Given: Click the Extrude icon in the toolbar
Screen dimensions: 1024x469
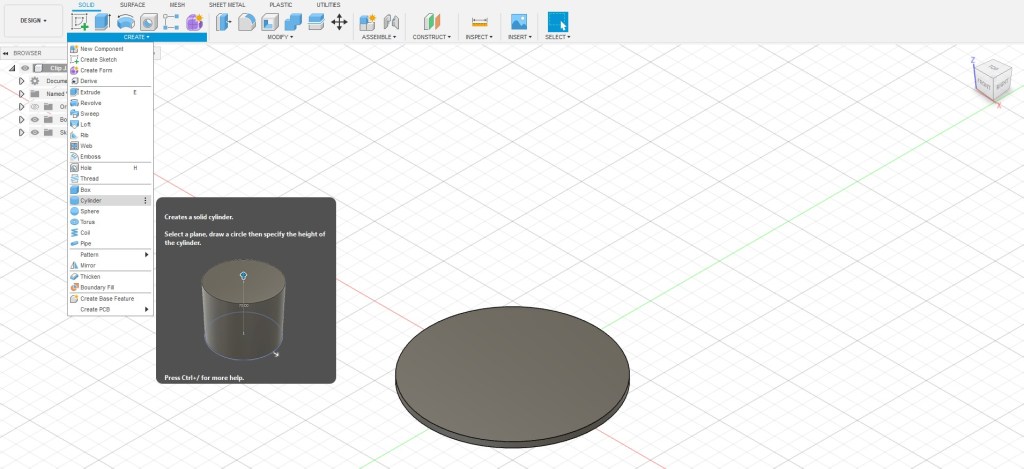Looking at the screenshot, I should pyautogui.click(x=102, y=22).
